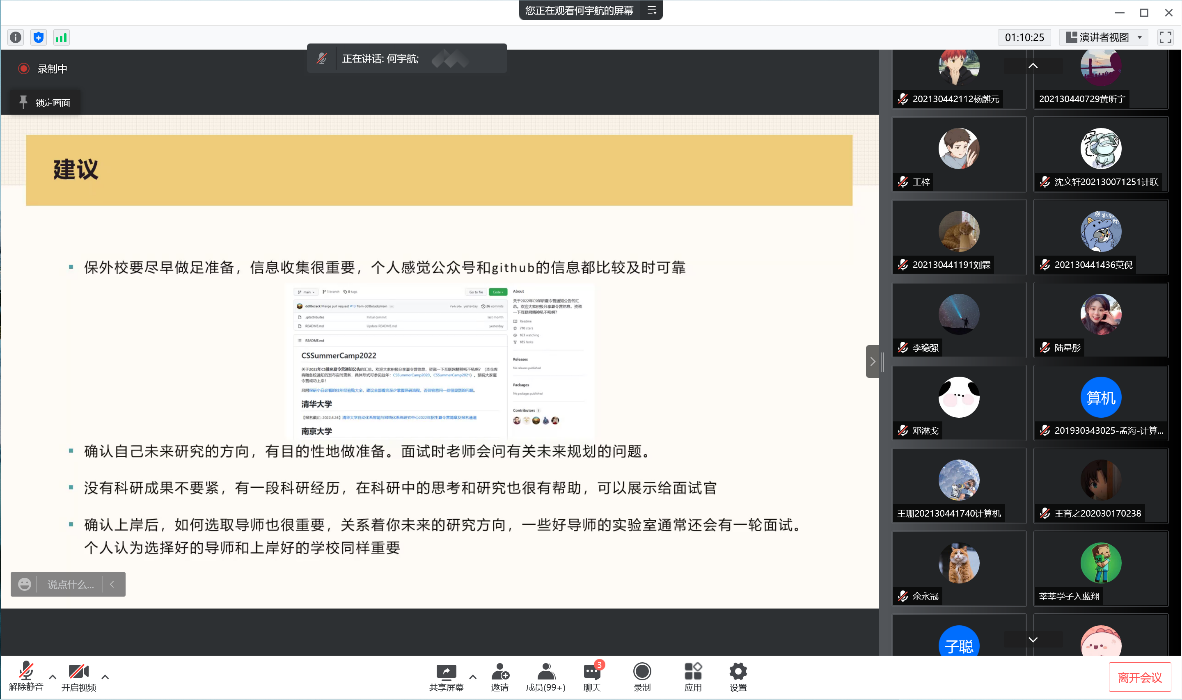Expand camera options arrow next to 开启视频
This screenshot has width=1182, height=700.
coord(105,677)
